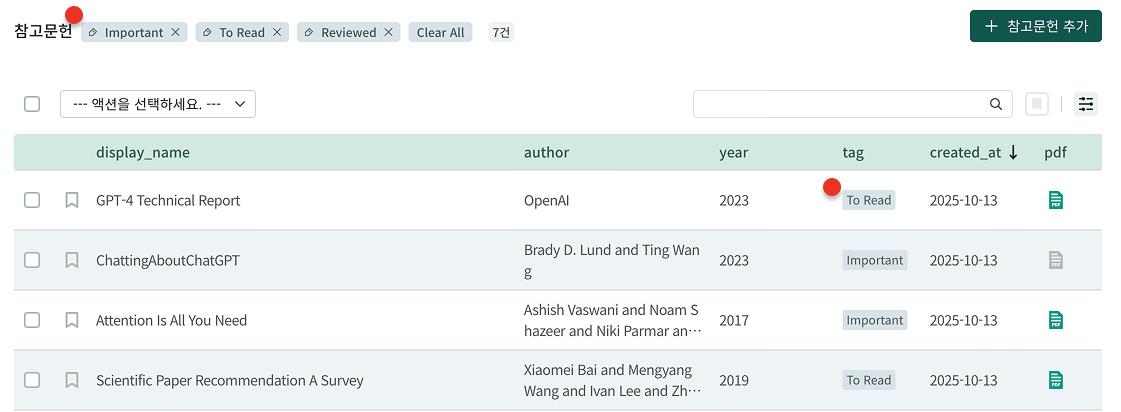Check the Attention Is All You Need checkbox
This screenshot has width=1121, height=412.
click(x=32, y=320)
